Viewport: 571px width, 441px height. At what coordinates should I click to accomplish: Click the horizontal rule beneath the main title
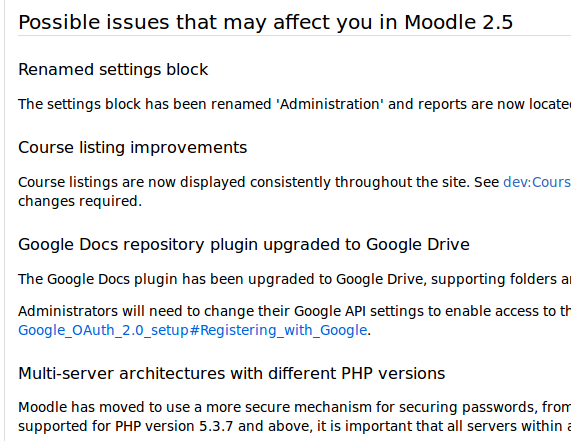295,36
